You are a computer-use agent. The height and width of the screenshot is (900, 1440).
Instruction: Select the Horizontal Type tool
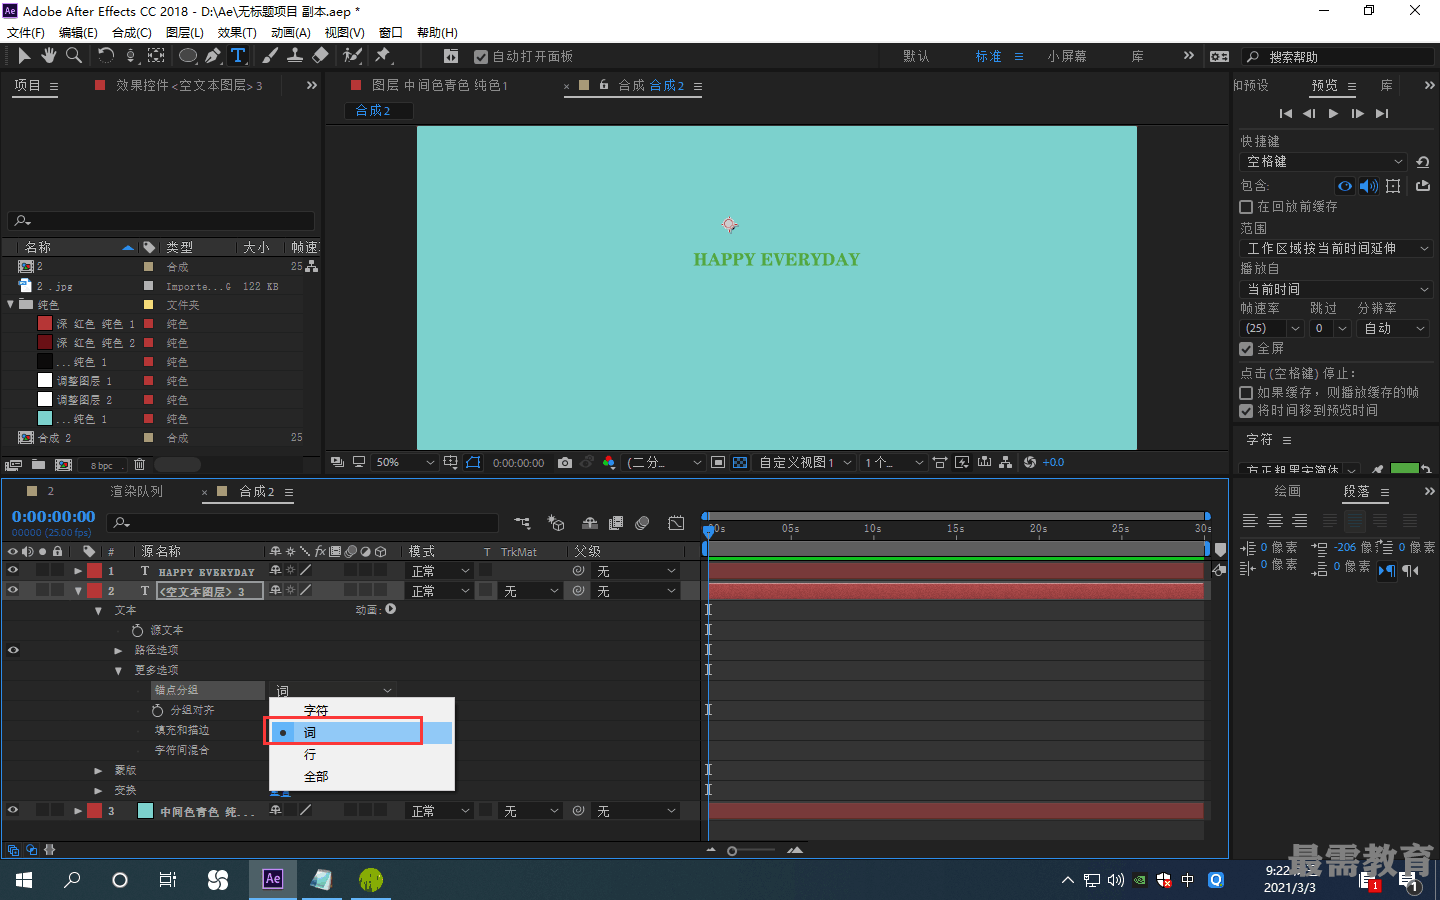(x=238, y=56)
